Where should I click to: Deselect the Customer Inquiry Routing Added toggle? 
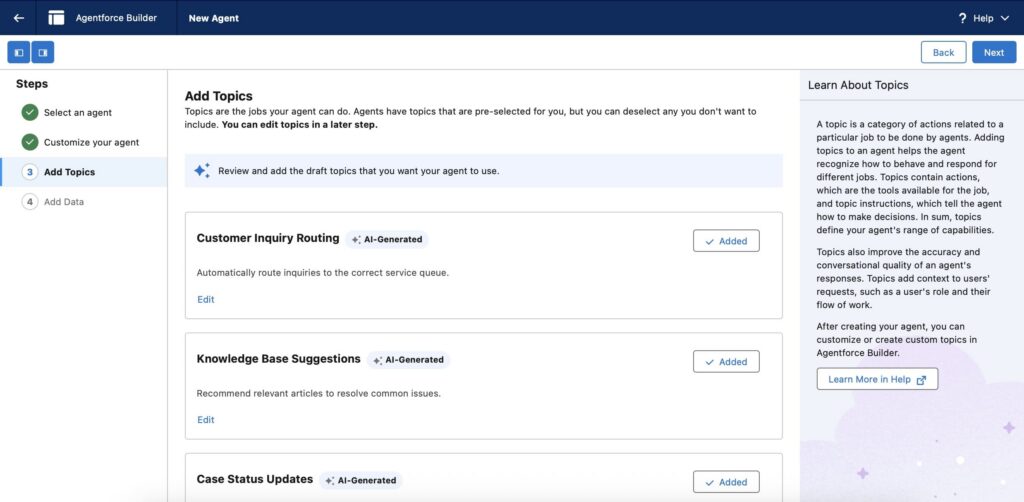pos(726,241)
